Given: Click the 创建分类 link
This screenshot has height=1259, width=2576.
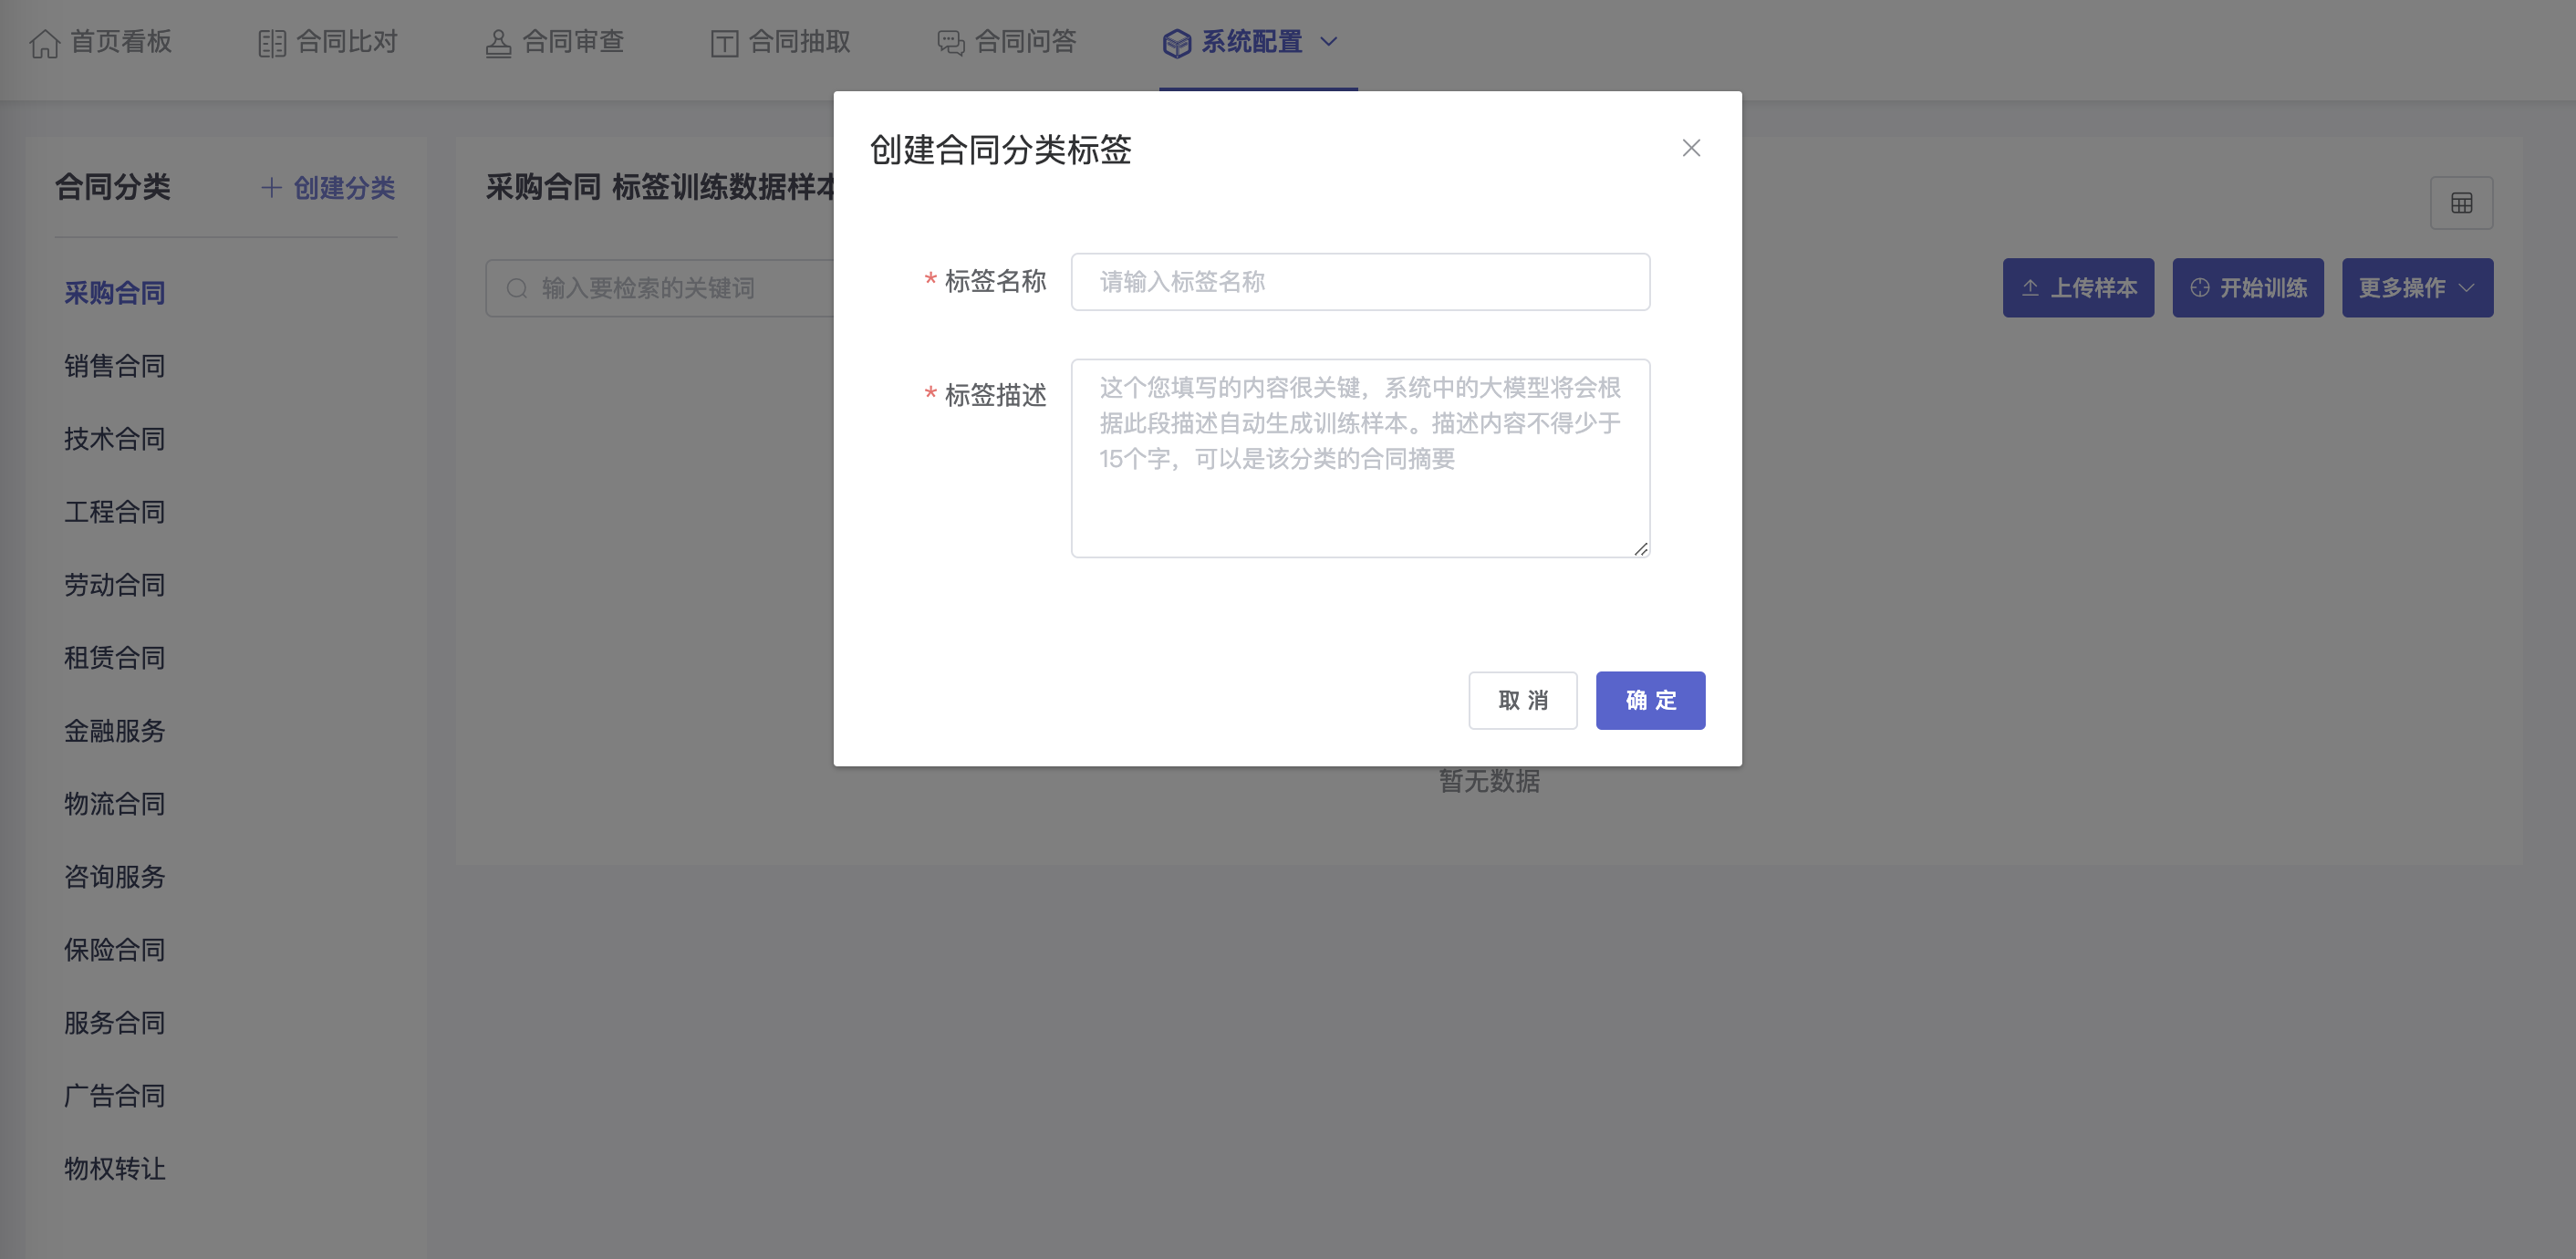Looking at the screenshot, I should (329, 188).
